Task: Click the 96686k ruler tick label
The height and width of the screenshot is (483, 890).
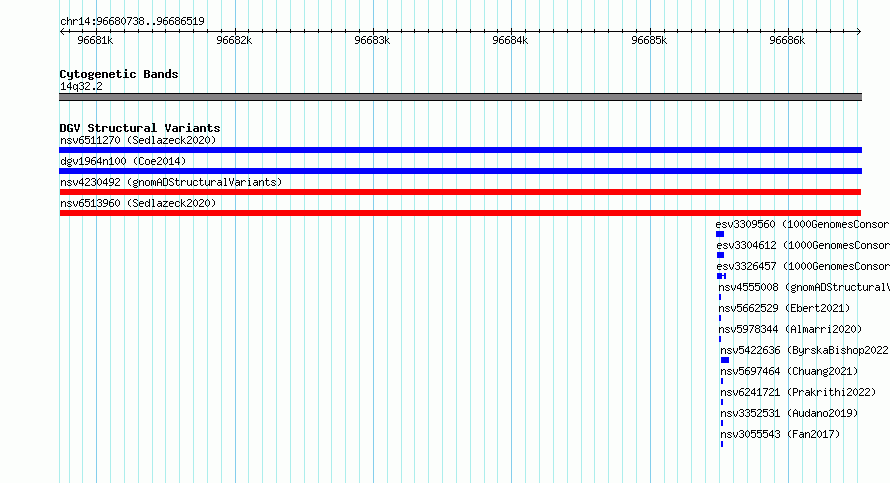Action: pos(787,40)
